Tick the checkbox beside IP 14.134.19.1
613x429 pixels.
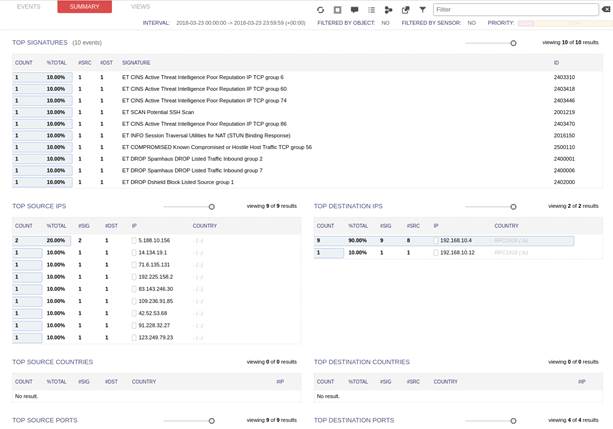coord(135,253)
